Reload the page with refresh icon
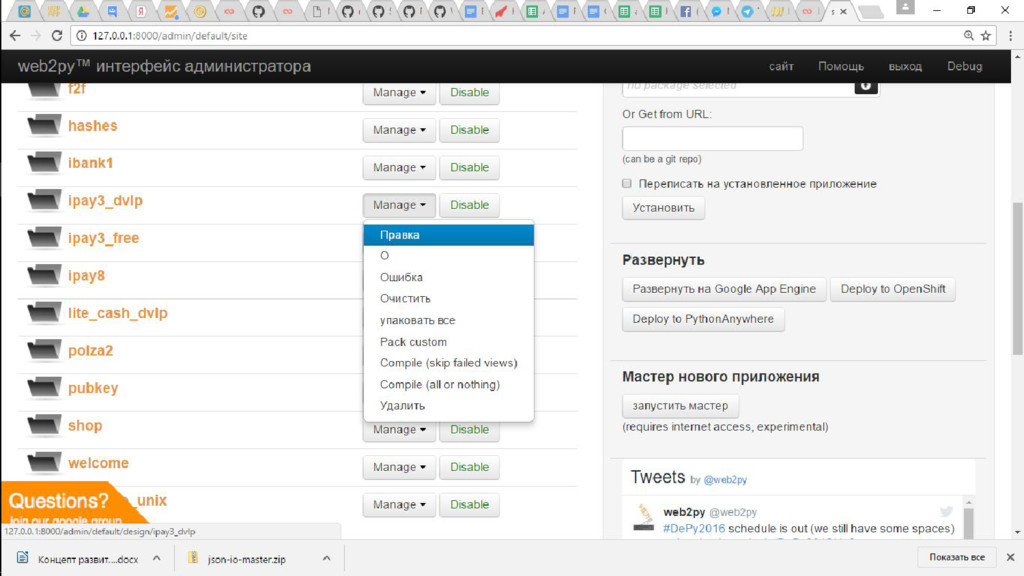Image resolution: width=1024 pixels, height=576 pixels. tap(57, 36)
